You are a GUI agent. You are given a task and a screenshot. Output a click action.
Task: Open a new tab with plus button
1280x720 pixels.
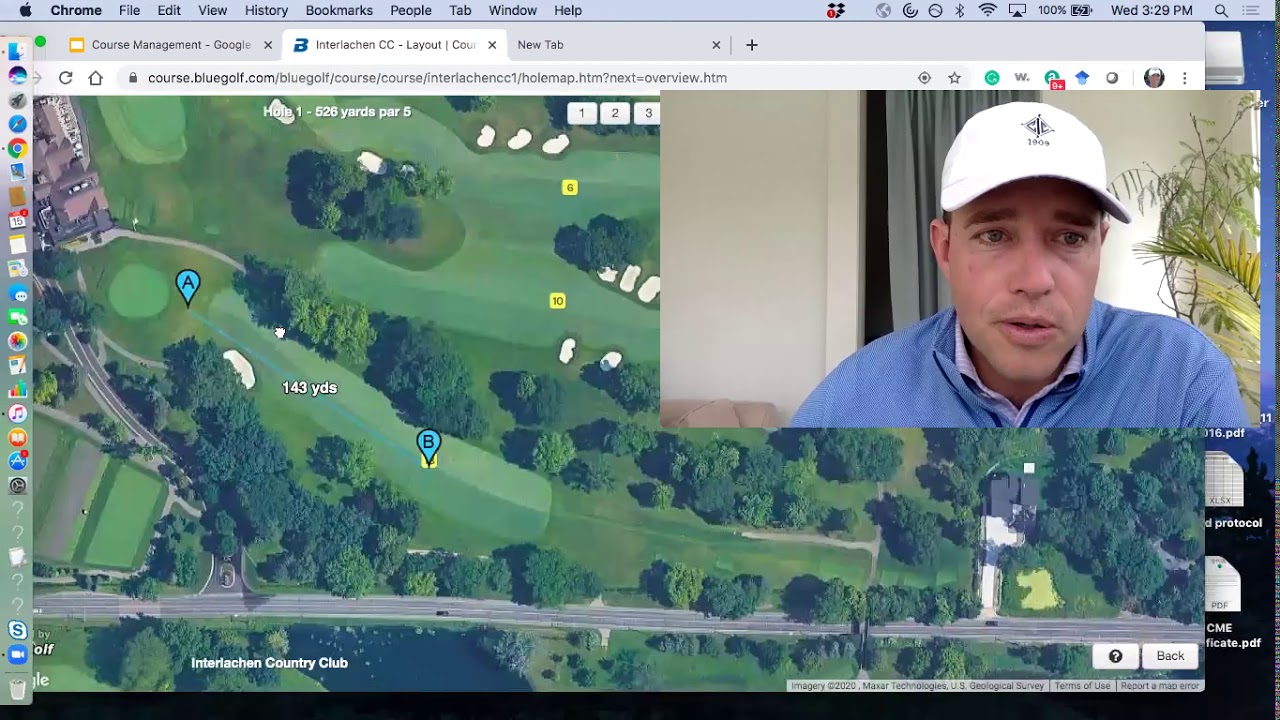(752, 45)
